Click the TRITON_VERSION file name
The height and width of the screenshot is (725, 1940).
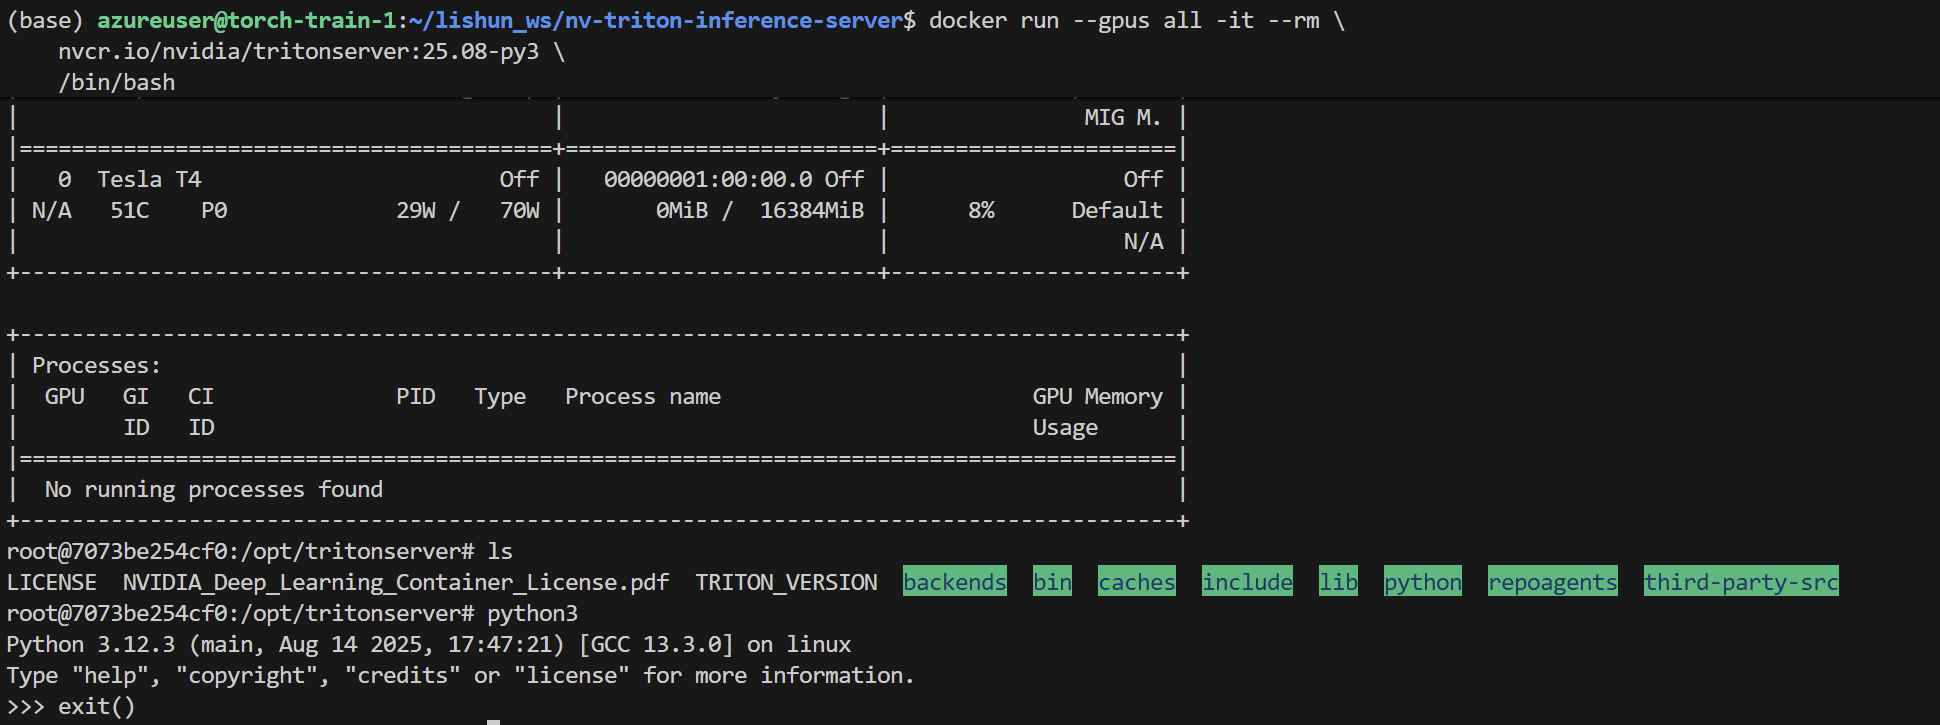(x=786, y=582)
